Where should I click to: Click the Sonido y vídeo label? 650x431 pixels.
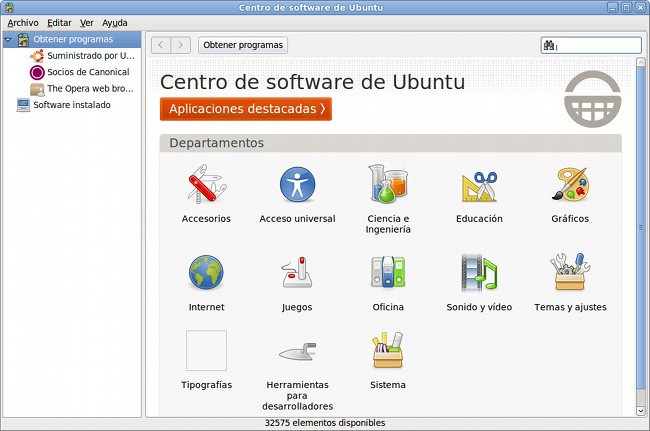click(479, 307)
